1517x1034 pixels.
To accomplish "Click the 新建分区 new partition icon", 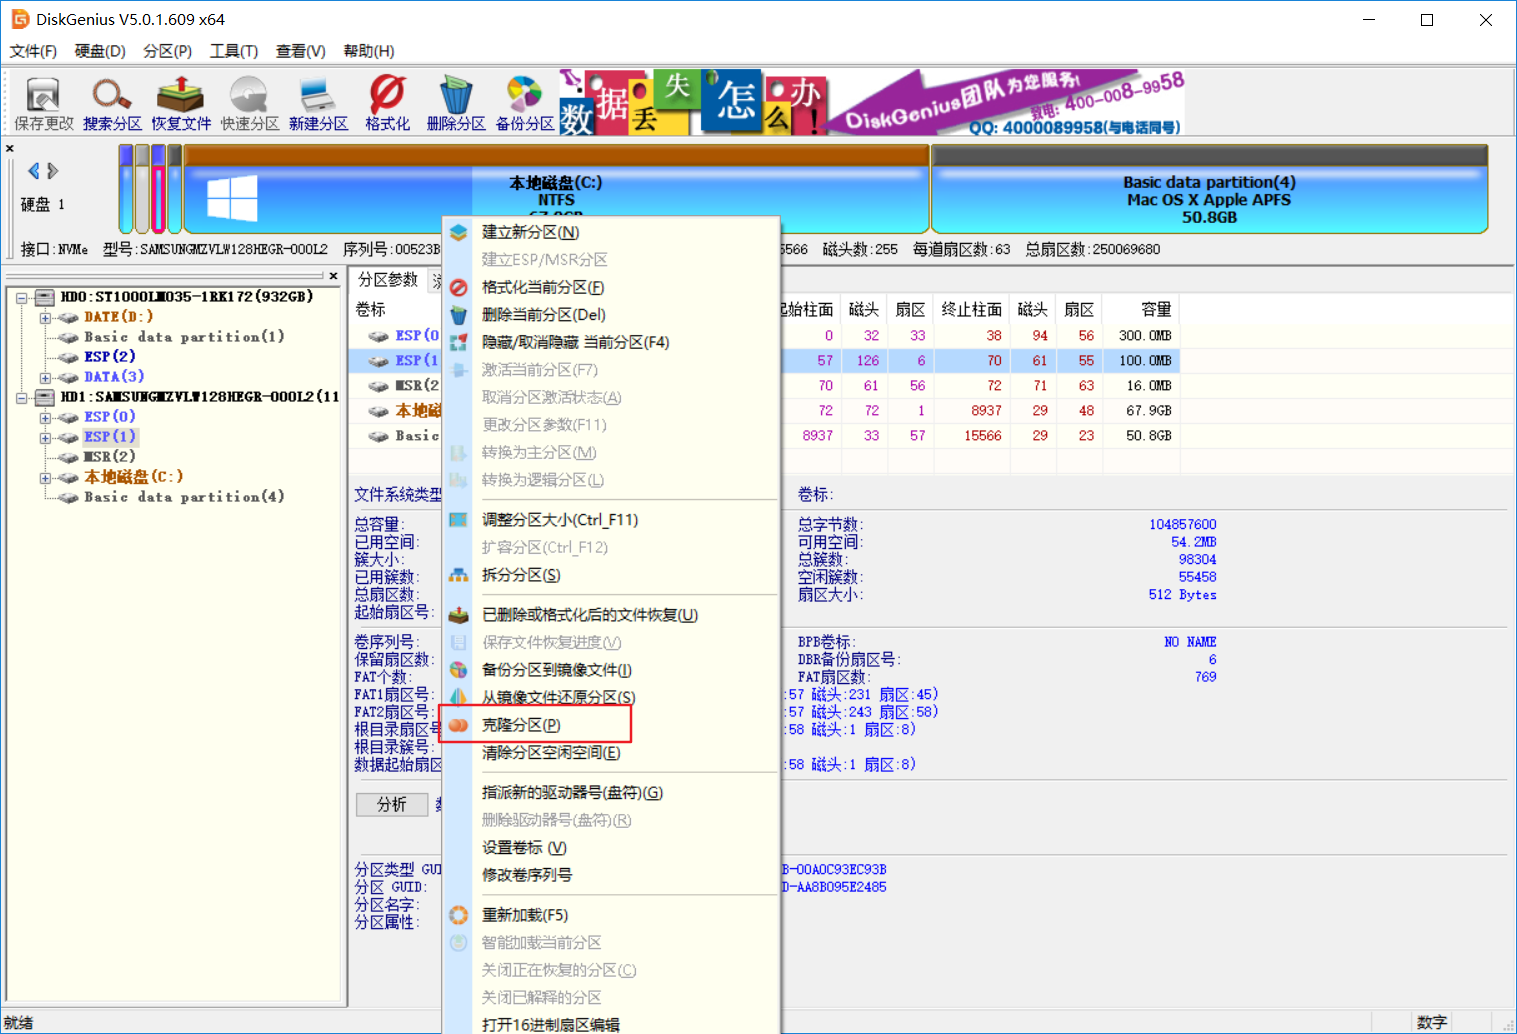I will click(318, 104).
